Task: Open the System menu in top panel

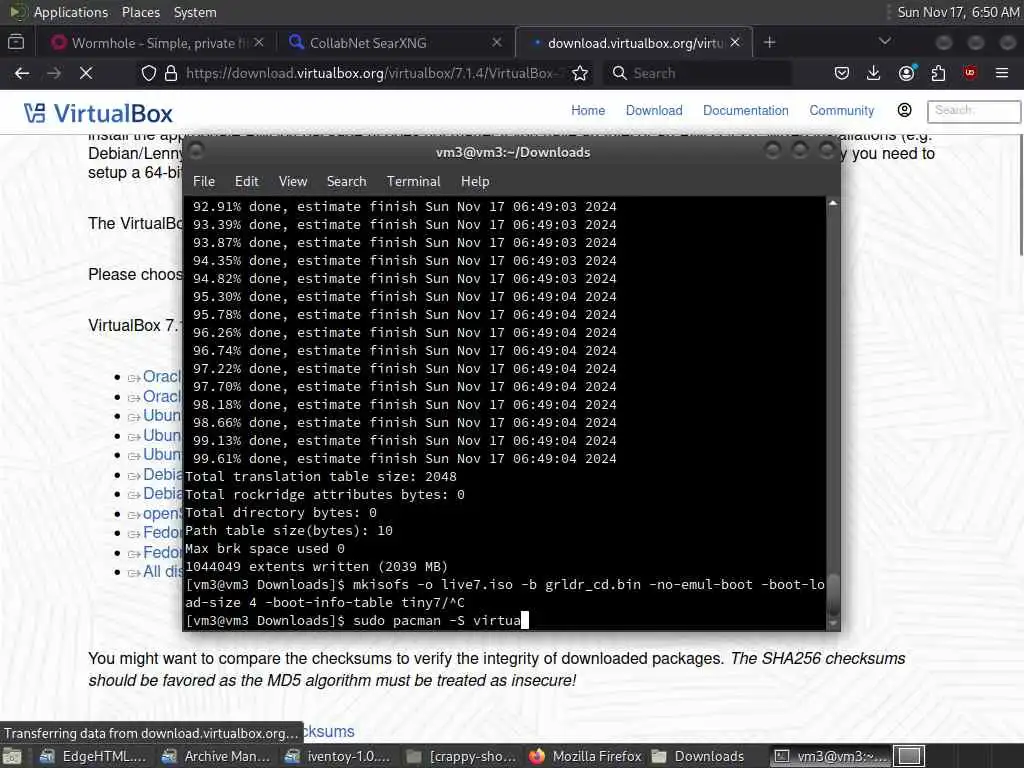Action: point(195,12)
